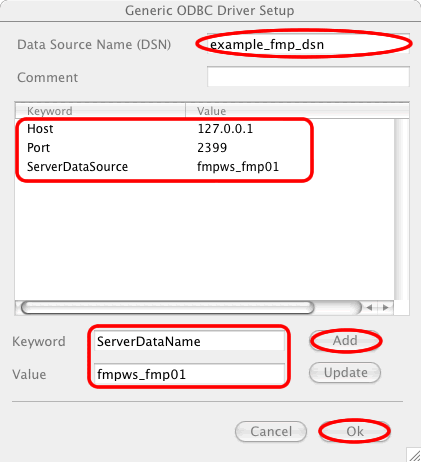
Task: Click the Keyword column header
Action: 100,111
